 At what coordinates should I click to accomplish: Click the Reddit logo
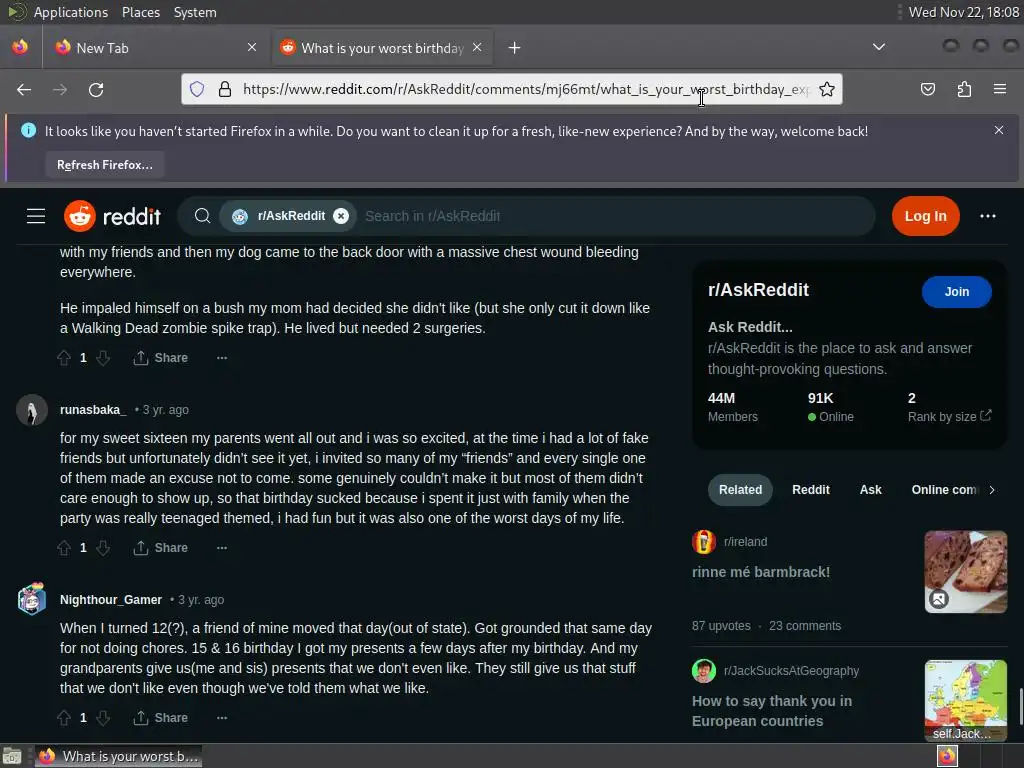point(112,216)
